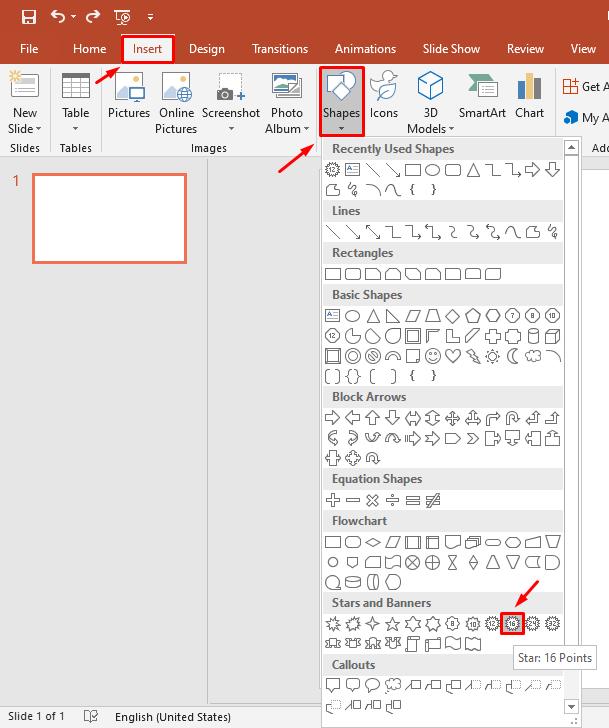Screen dimensions: 609x728
Task: Select slide 1 thumbnail
Action: 110,219
